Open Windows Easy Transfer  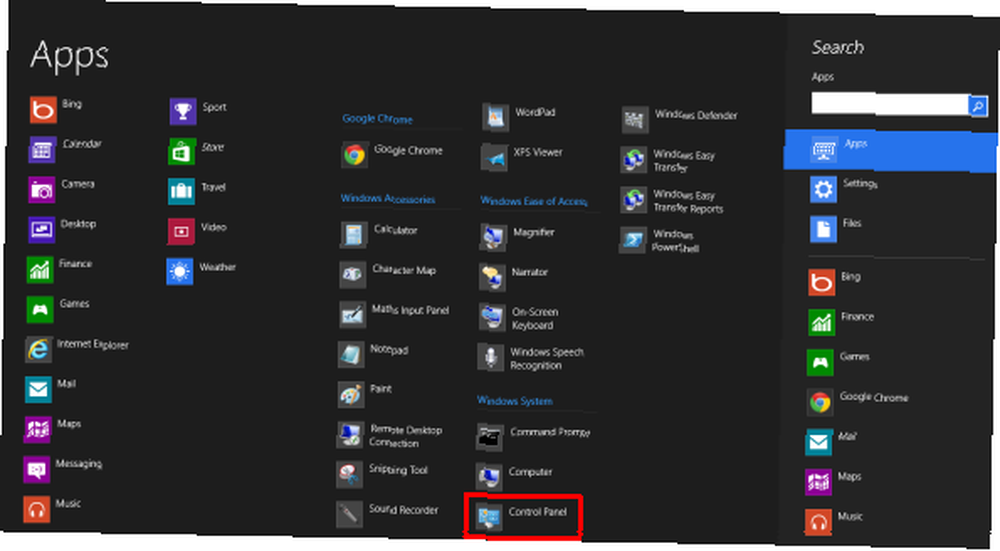click(x=668, y=160)
